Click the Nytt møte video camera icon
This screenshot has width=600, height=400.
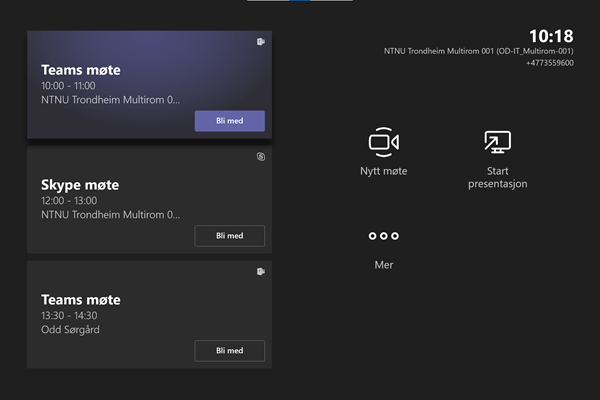[384, 142]
